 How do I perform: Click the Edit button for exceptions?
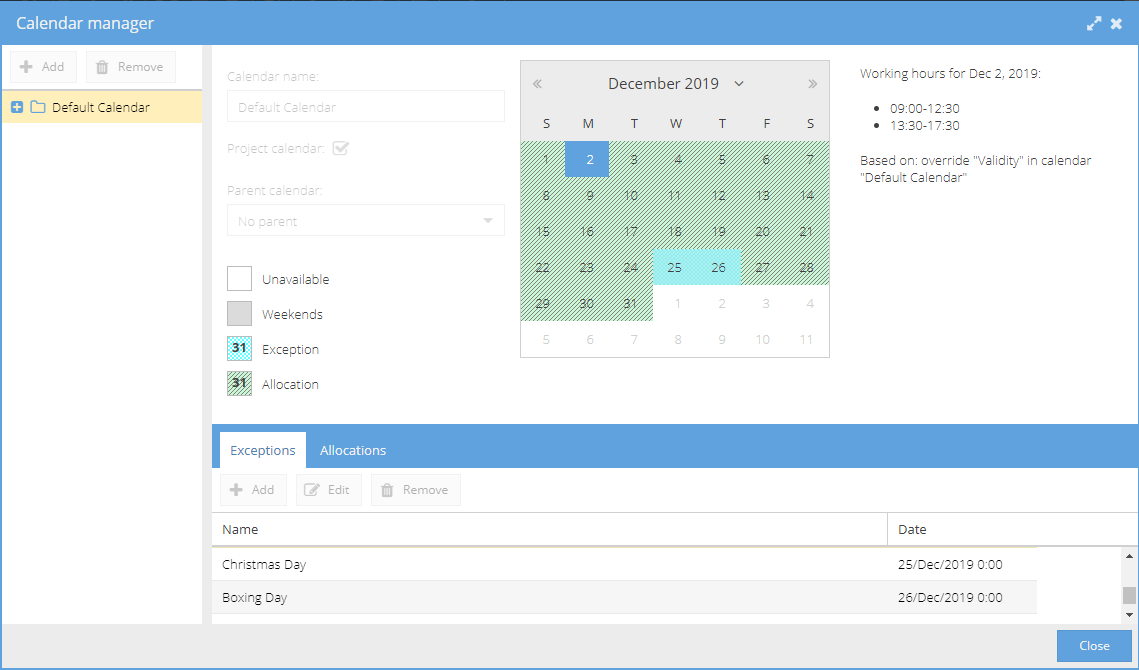[328, 490]
